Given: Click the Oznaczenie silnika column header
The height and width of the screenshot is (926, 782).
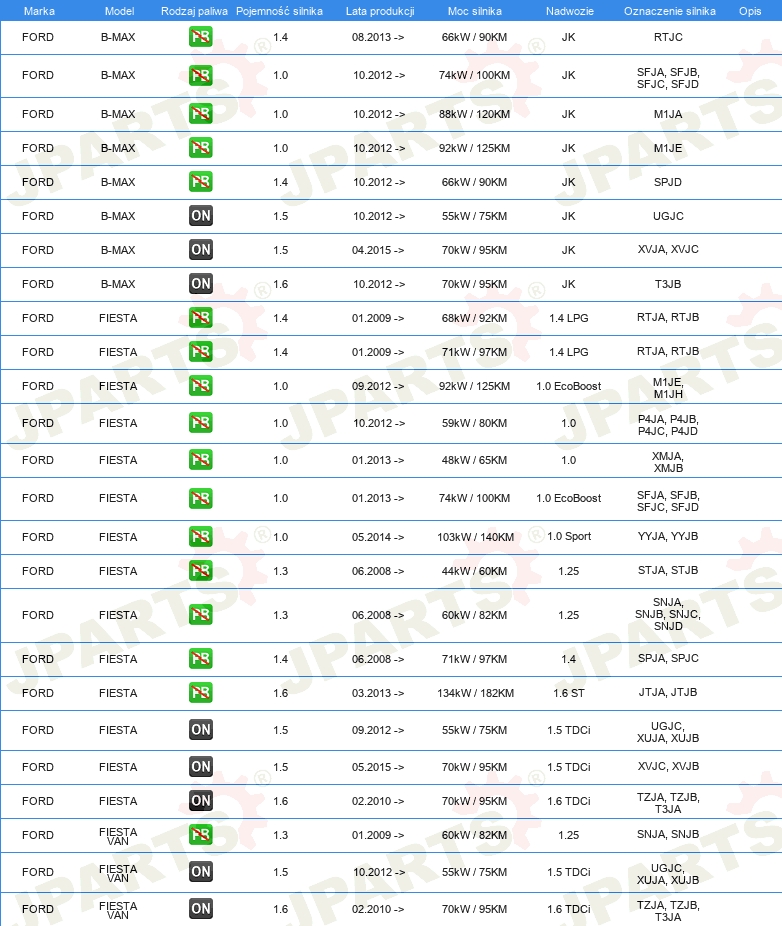Looking at the screenshot, I should [x=670, y=11].
